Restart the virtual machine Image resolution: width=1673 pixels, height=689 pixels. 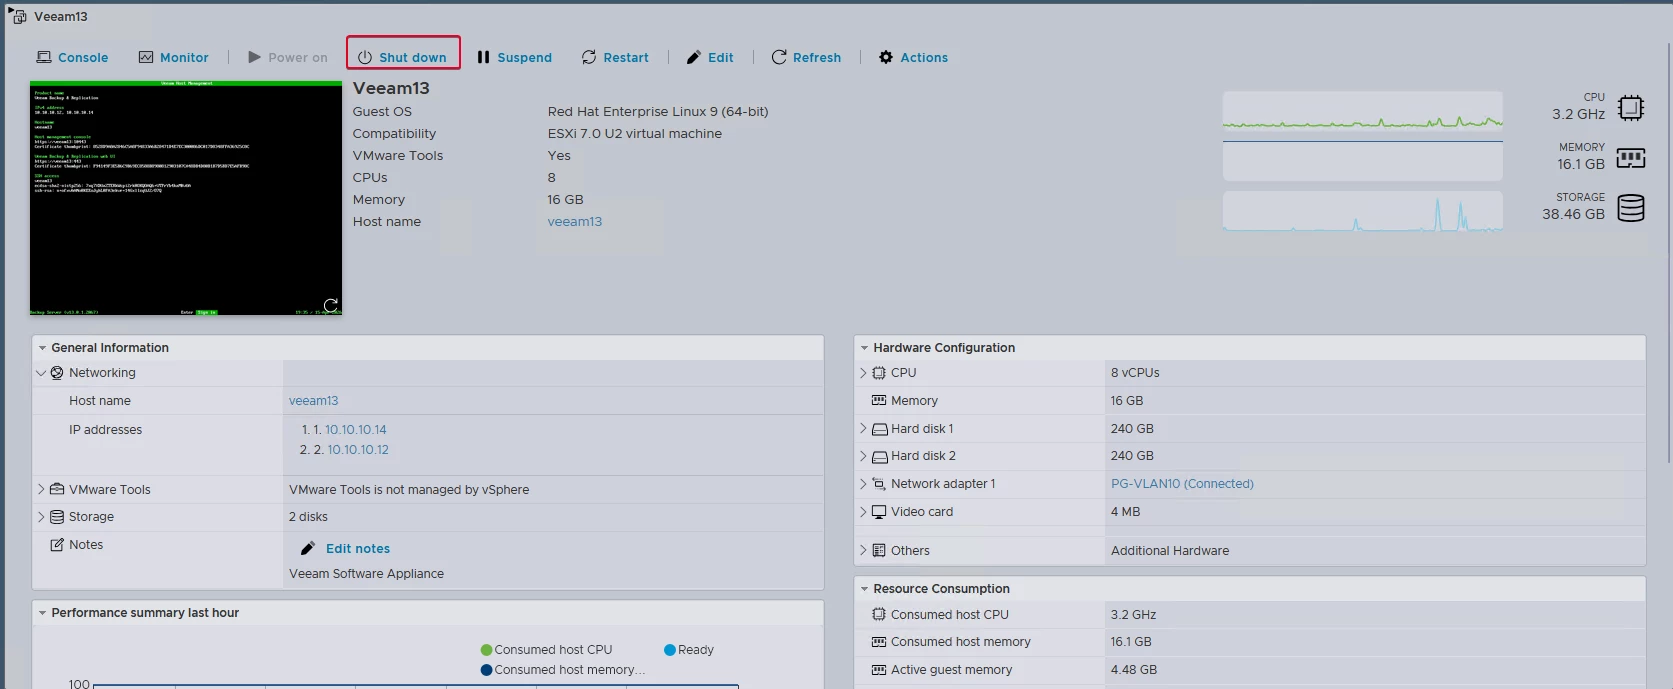(x=615, y=57)
